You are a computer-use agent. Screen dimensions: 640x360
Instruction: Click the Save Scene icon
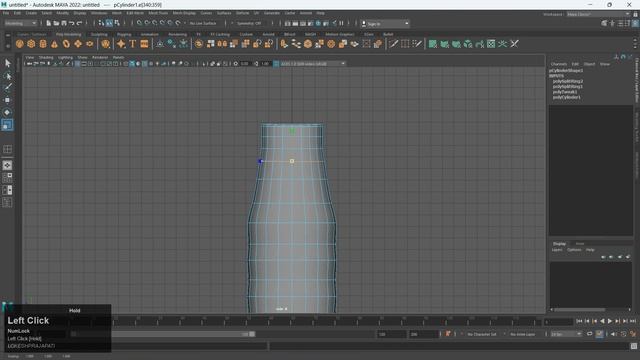64,23
